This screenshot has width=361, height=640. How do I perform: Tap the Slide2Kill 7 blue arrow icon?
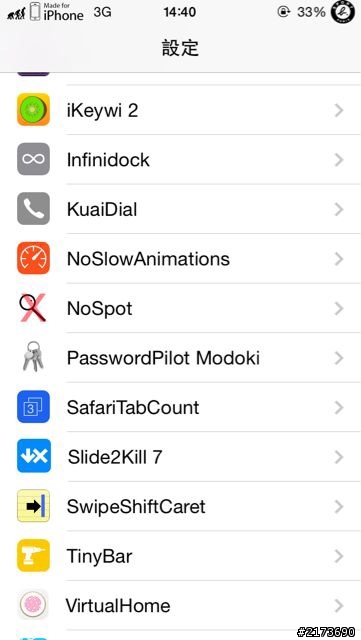[x=34, y=456]
